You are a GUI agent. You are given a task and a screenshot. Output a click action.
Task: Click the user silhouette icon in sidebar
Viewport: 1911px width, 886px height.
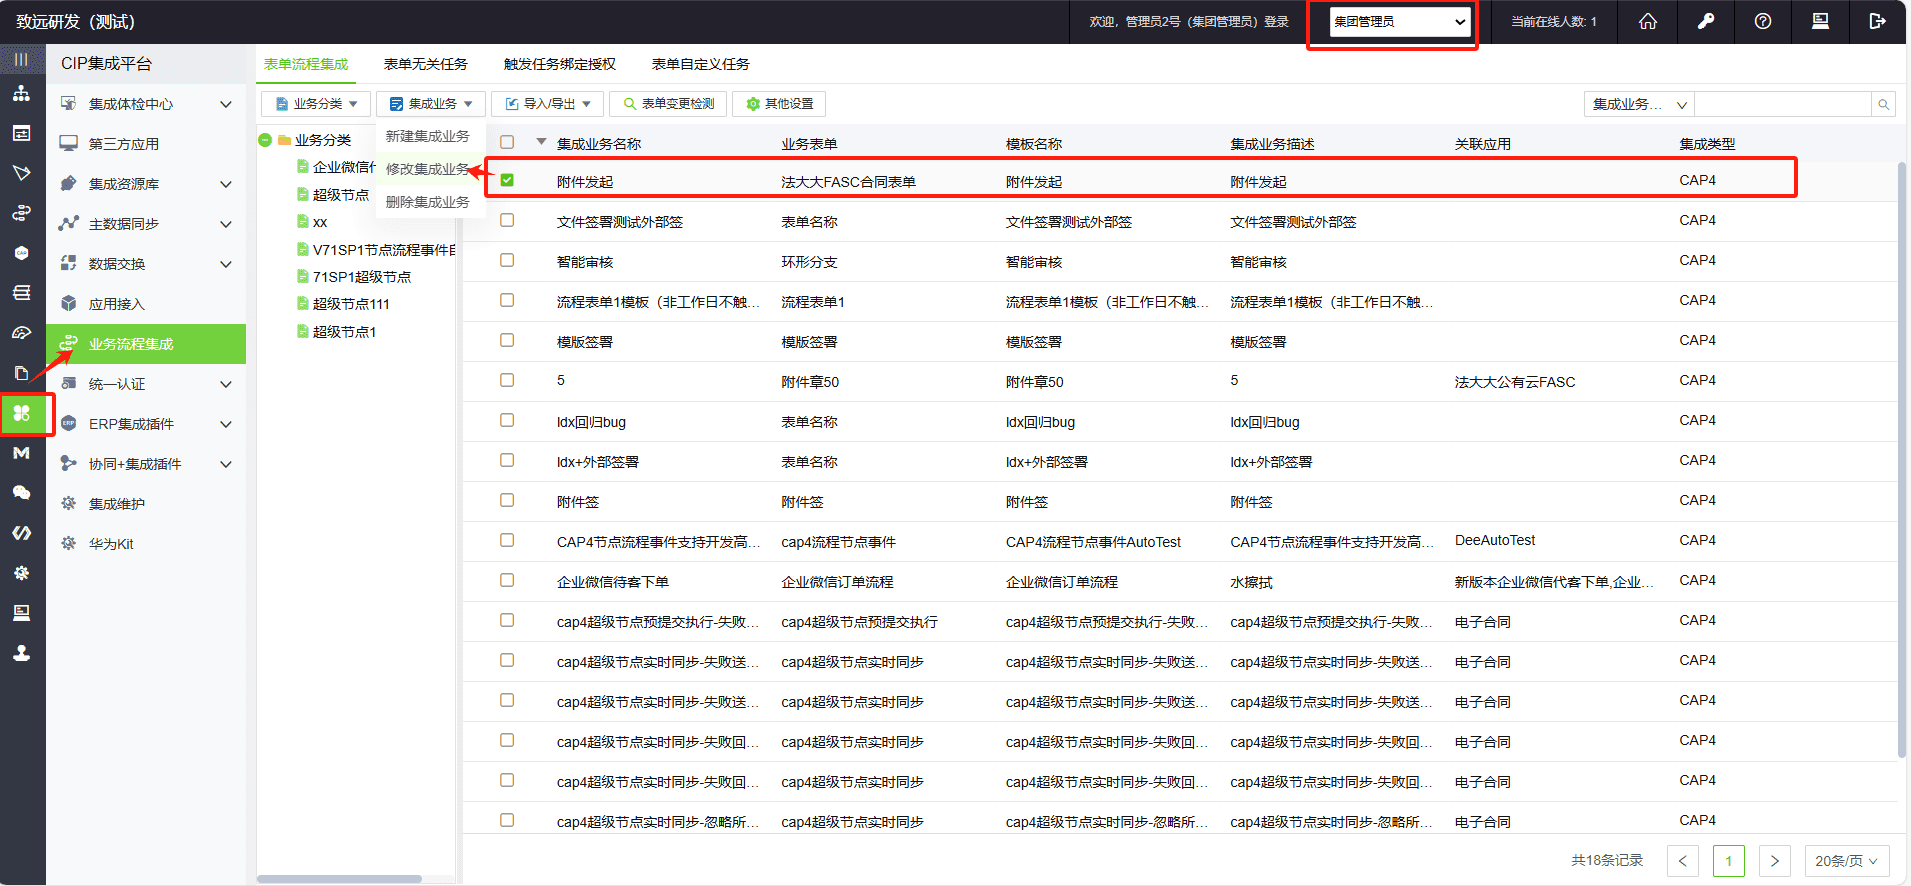click(21, 653)
